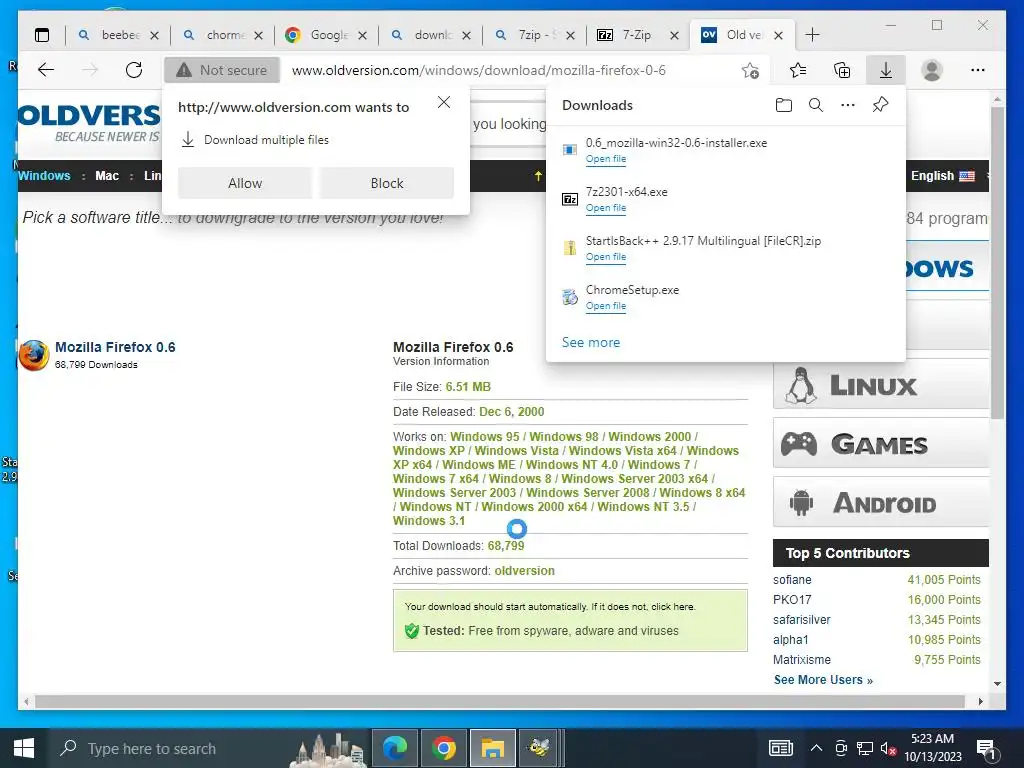This screenshot has height=768, width=1024.
Task: Click the Not secure site indicator
Action: [222, 70]
